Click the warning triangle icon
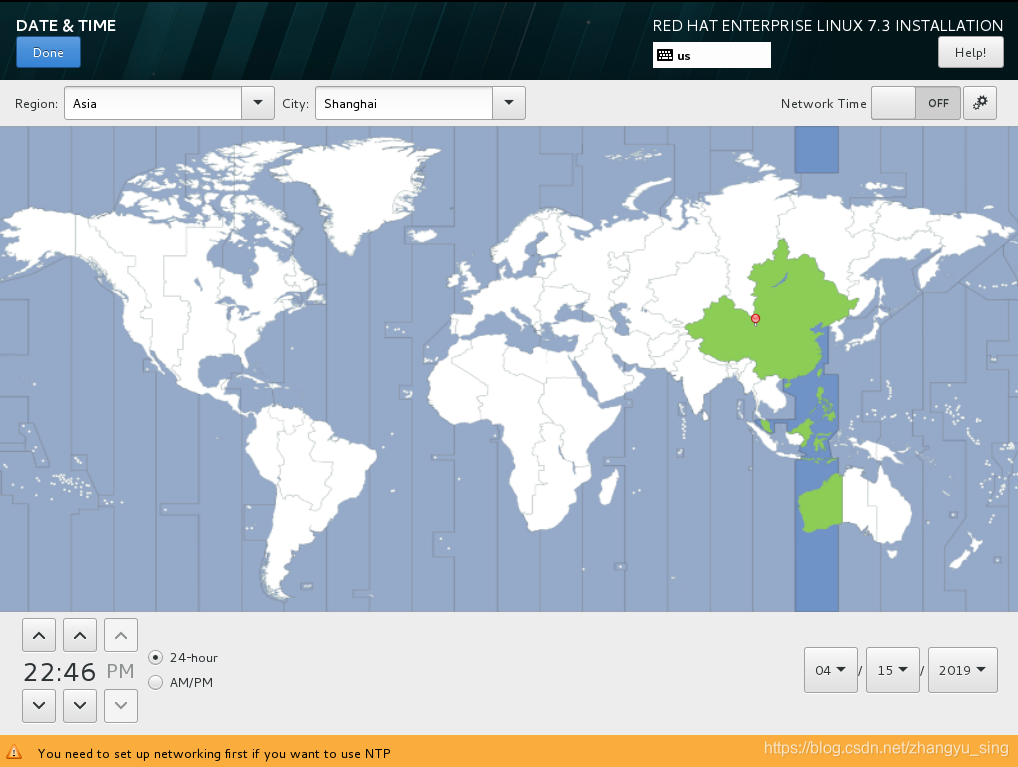 14,753
